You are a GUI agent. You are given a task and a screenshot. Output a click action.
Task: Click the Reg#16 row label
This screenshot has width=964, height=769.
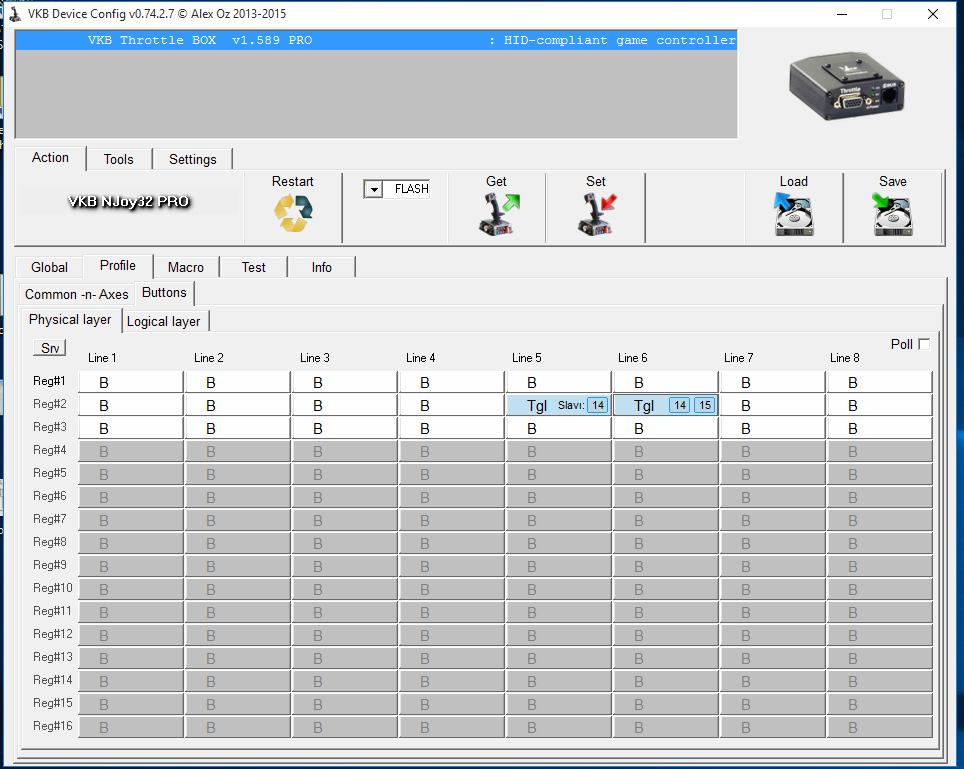53,726
